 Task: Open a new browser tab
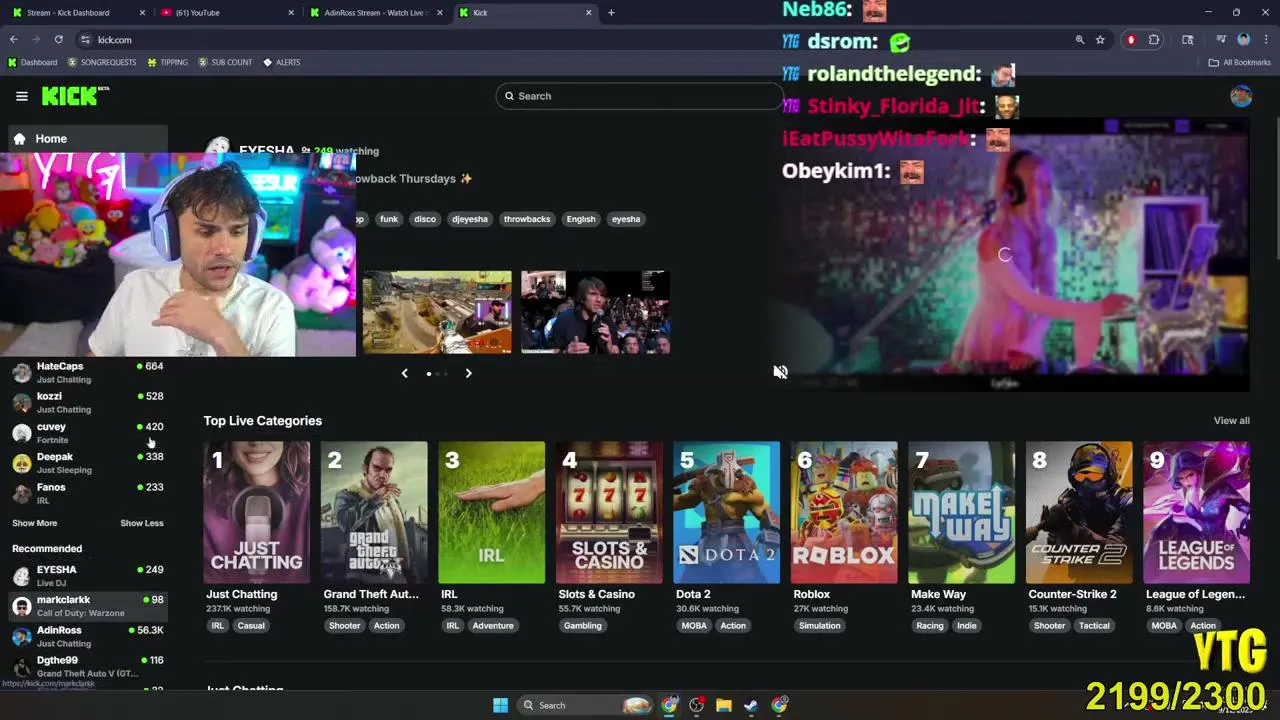(x=611, y=13)
